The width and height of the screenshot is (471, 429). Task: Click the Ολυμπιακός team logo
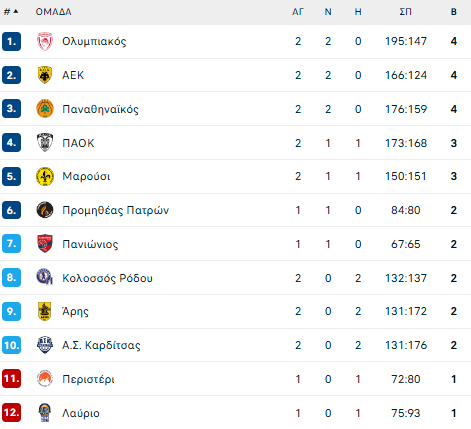(x=45, y=41)
